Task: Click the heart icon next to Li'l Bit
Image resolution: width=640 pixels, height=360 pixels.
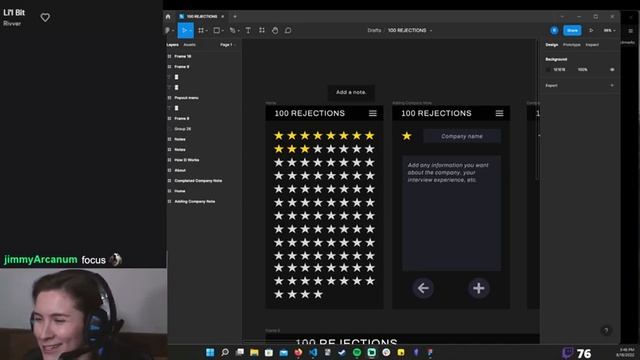Action: [45, 18]
